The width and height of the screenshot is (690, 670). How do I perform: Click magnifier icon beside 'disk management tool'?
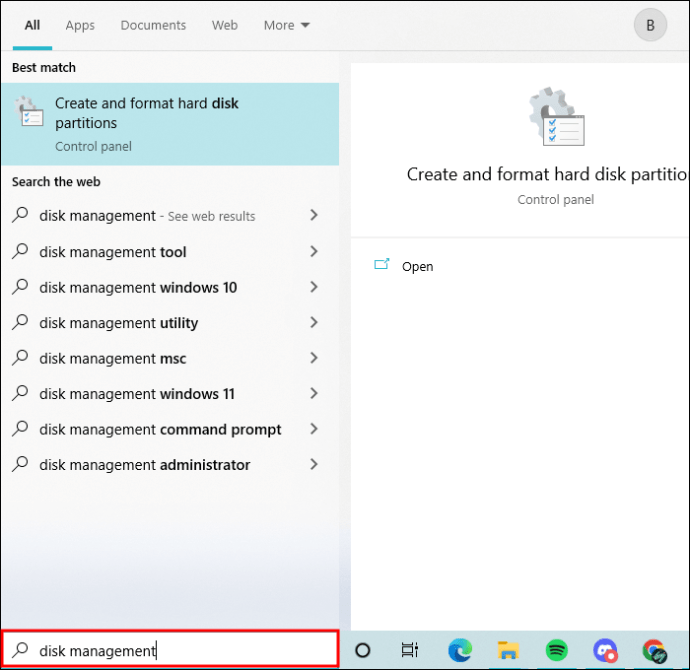pos(20,251)
